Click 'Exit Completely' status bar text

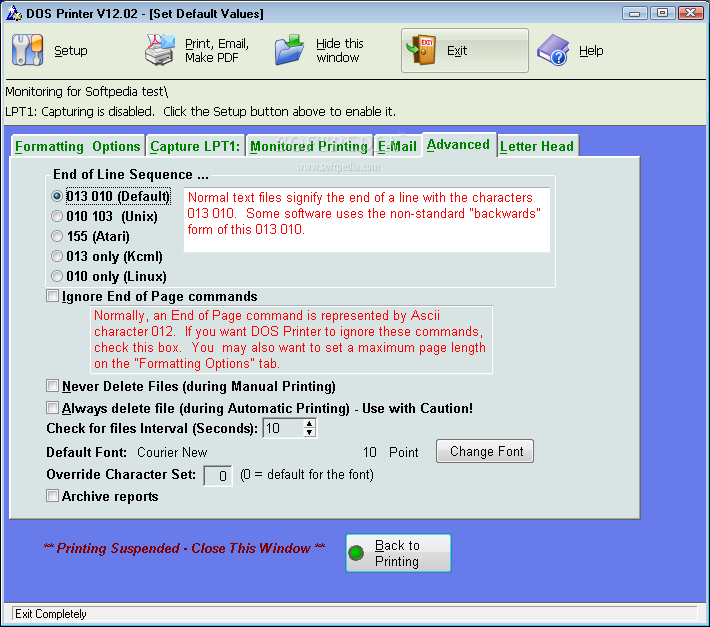pos(51,614)
